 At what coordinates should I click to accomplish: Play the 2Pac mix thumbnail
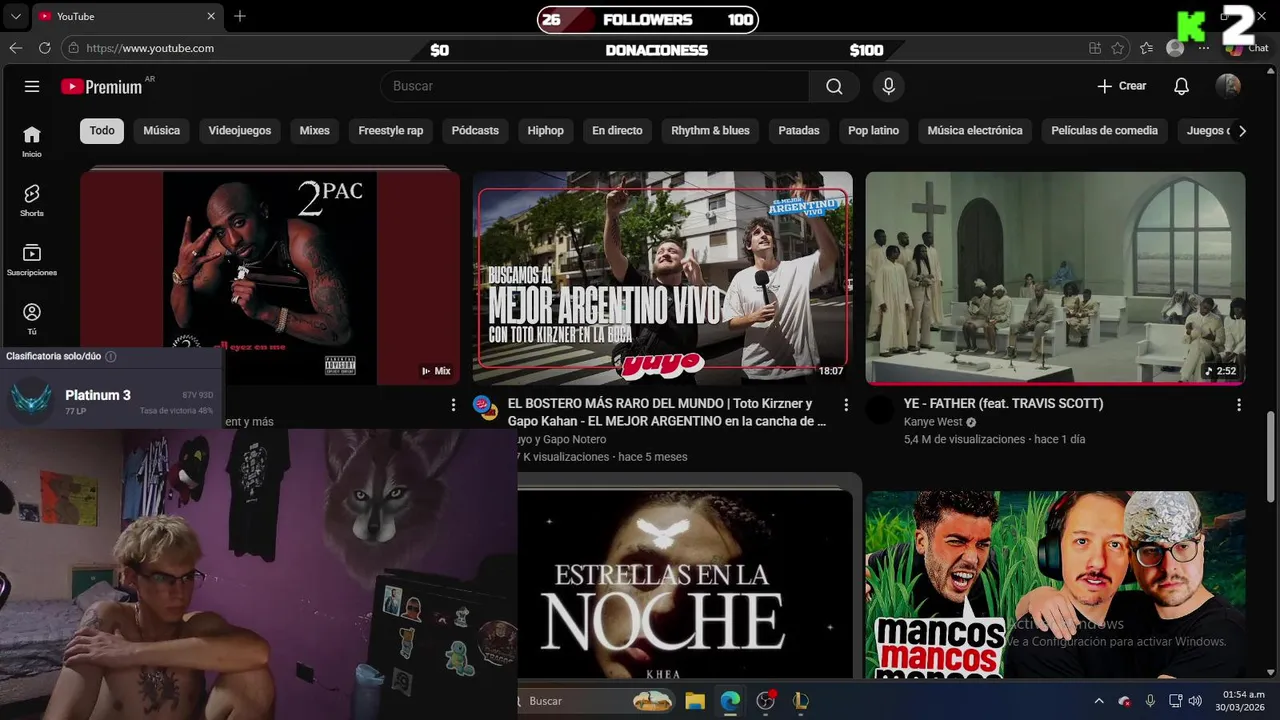(270, 278)
